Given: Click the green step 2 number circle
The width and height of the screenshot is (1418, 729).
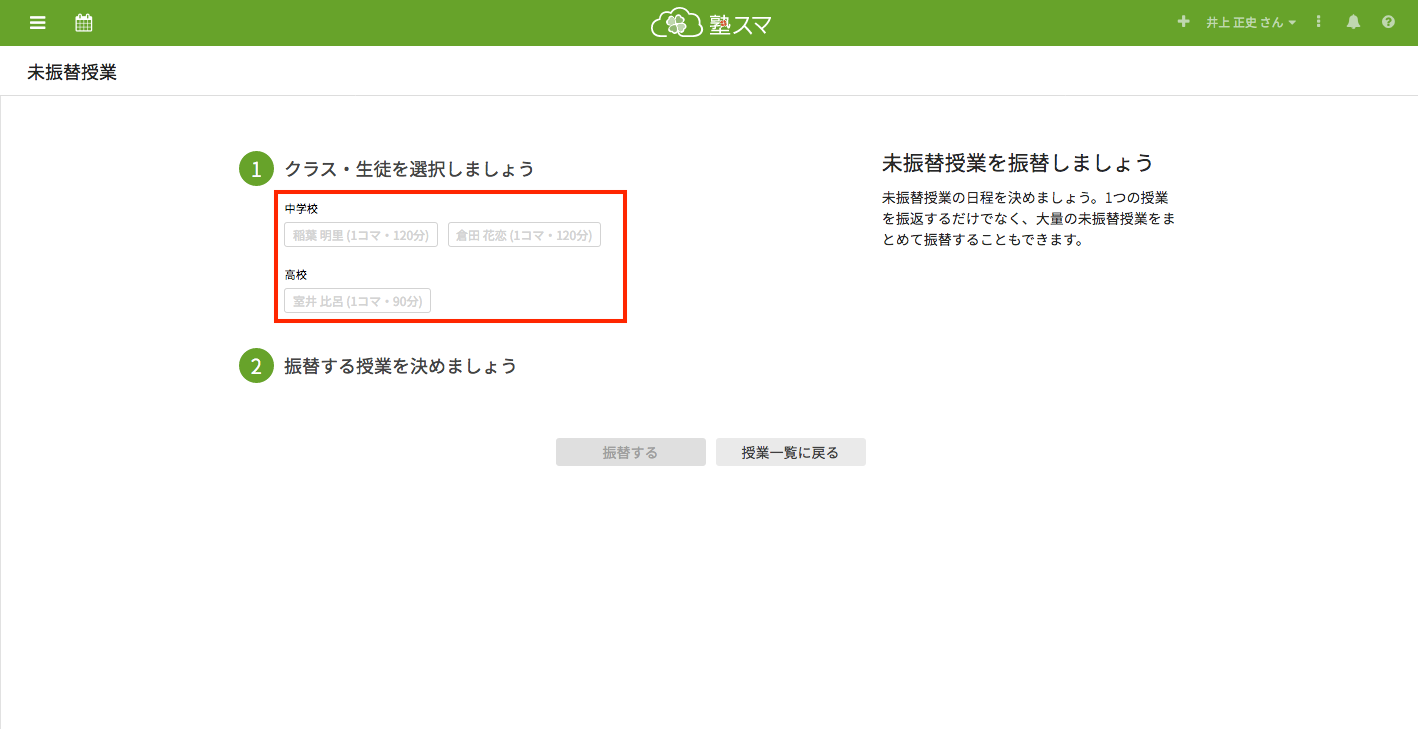Looking at the screenshot, I should 256,366.
